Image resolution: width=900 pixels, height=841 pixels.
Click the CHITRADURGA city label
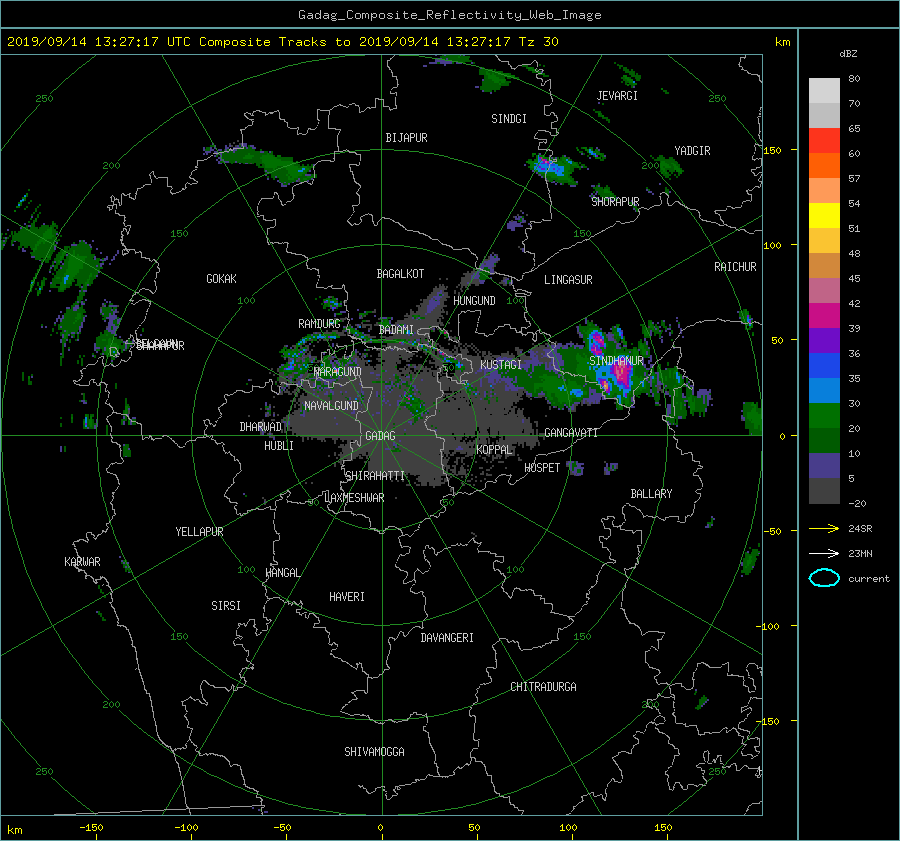point(543,687)
